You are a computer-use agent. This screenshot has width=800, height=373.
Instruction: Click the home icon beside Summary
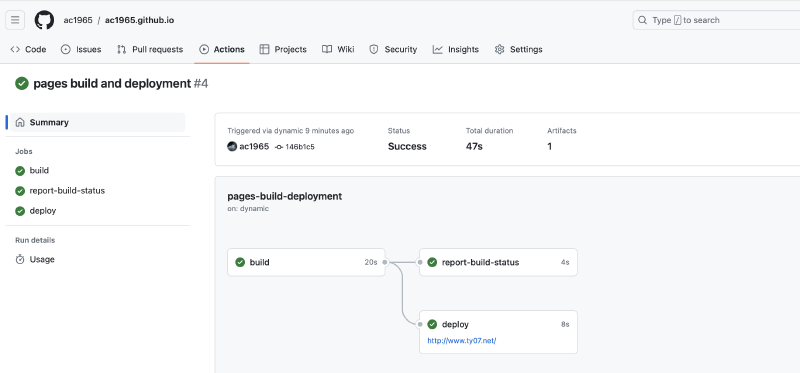point(20,122)
